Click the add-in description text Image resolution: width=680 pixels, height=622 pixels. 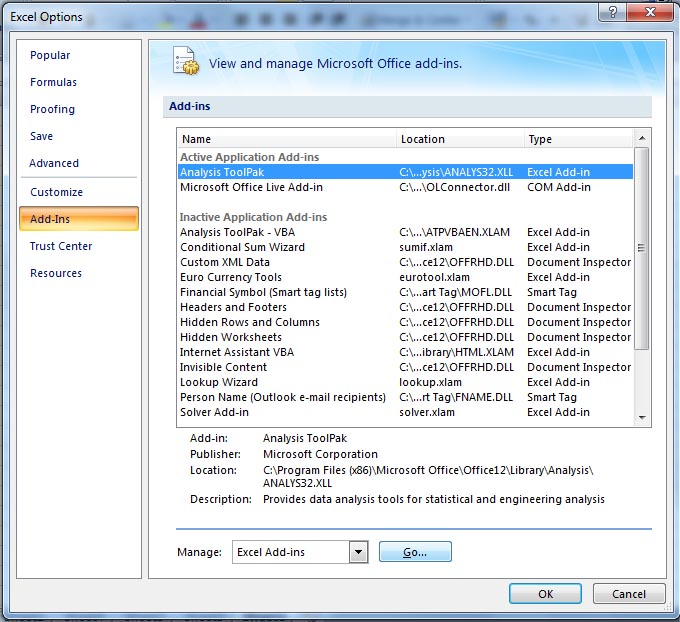[433, 499]
